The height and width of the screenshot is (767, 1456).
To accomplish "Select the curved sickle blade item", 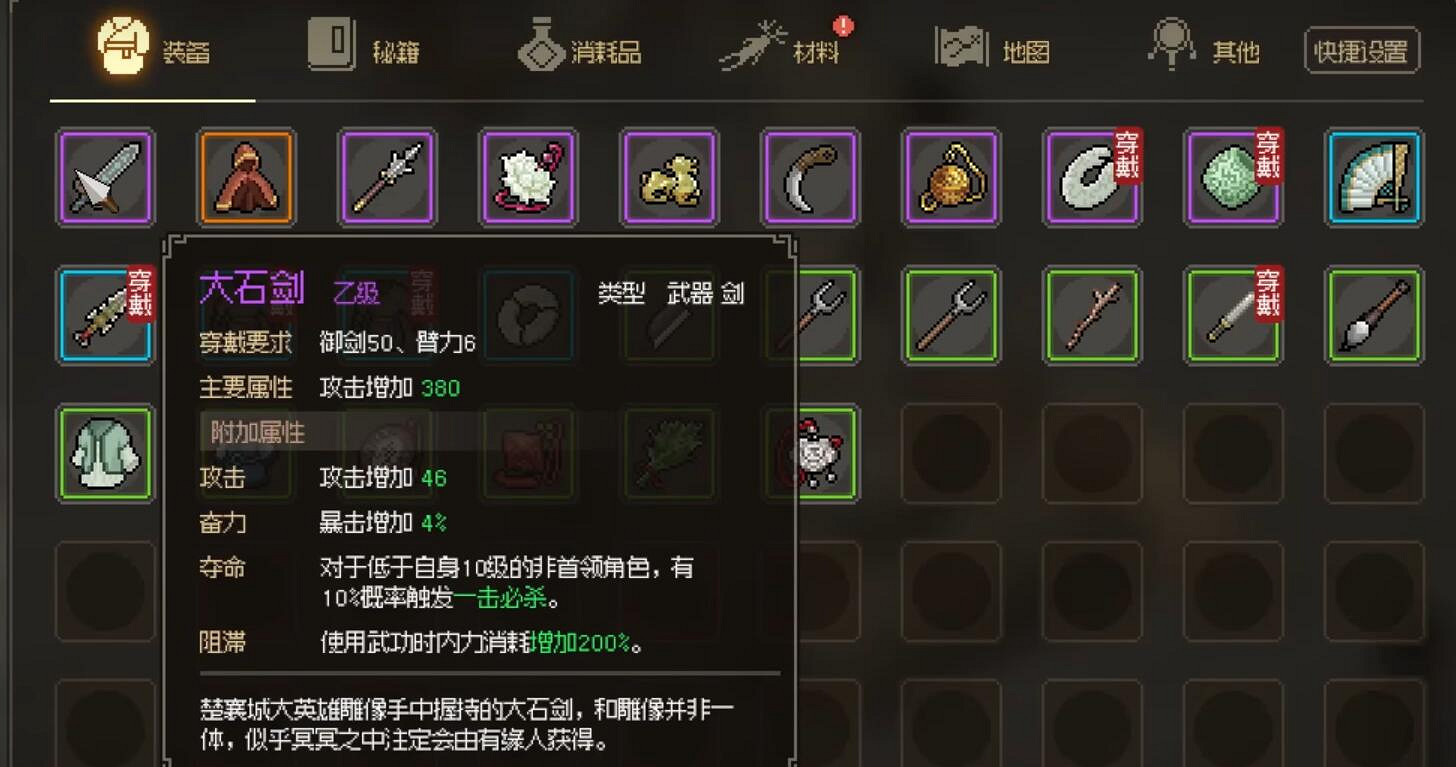I will pyautogui.click(x=811, y=177).
